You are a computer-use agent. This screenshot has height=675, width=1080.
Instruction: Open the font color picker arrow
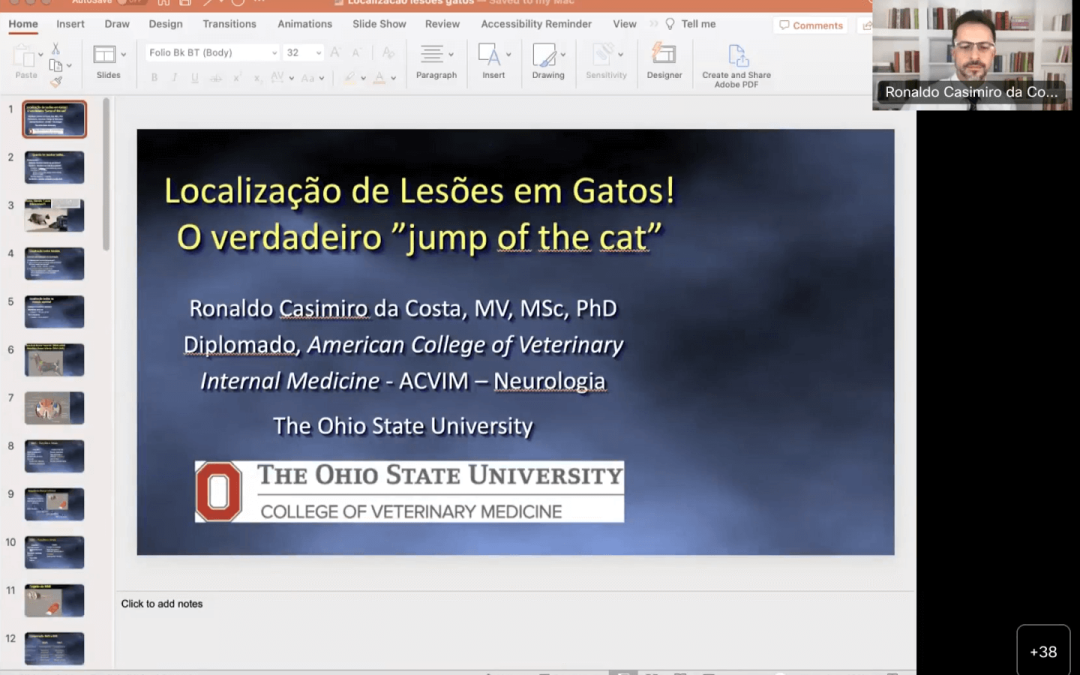[393, 78]
